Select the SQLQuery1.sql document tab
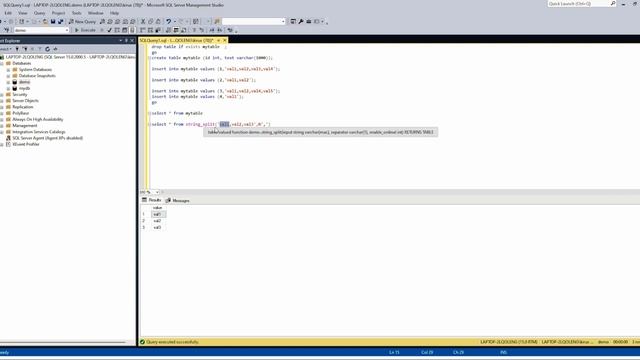Screen dimensions: 640x360 click(176, 40)
